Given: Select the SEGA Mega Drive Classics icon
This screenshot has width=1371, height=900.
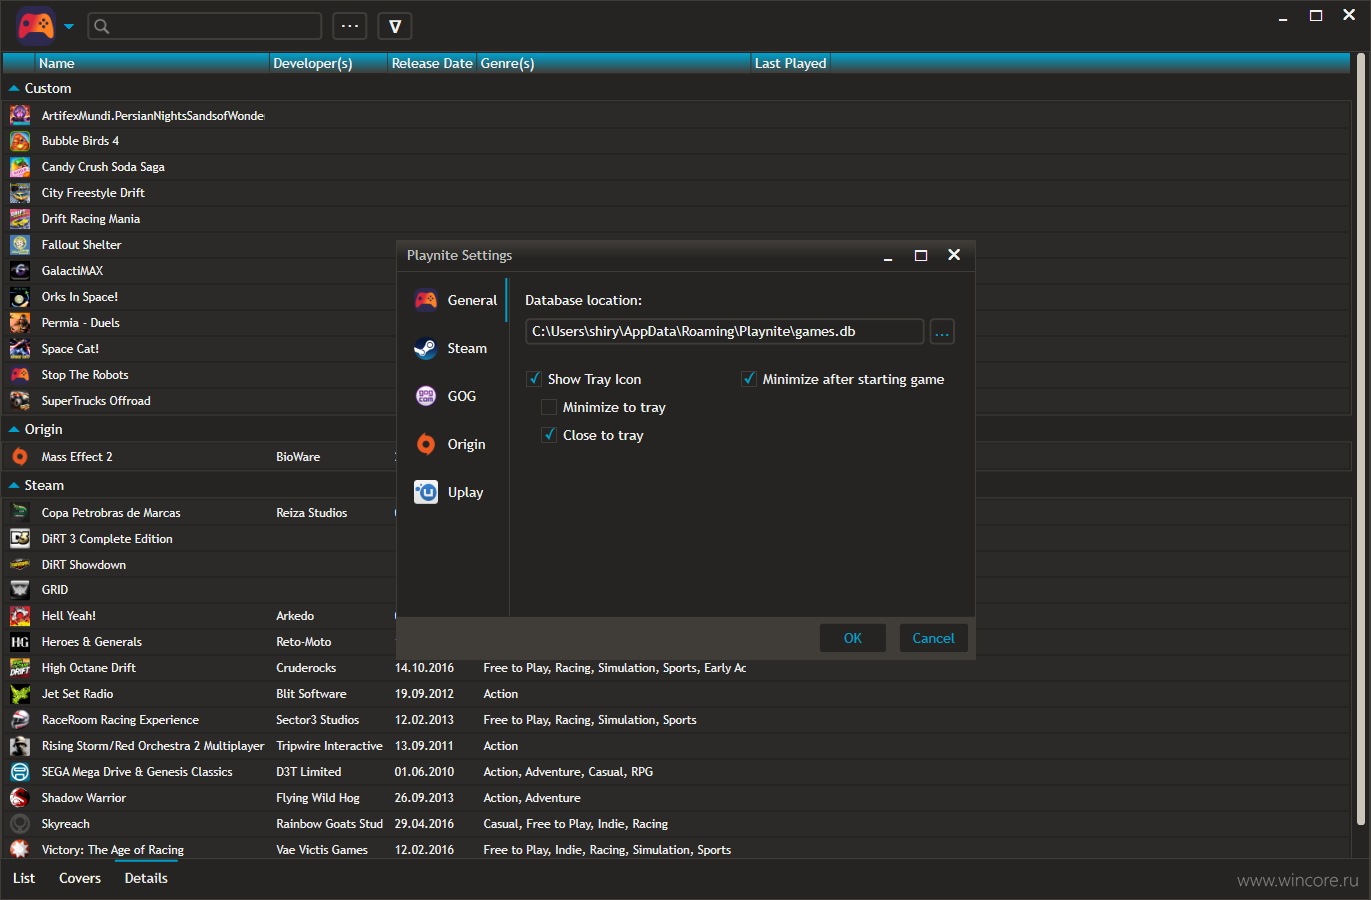Looking at the screenshot, I should (20, 772).
